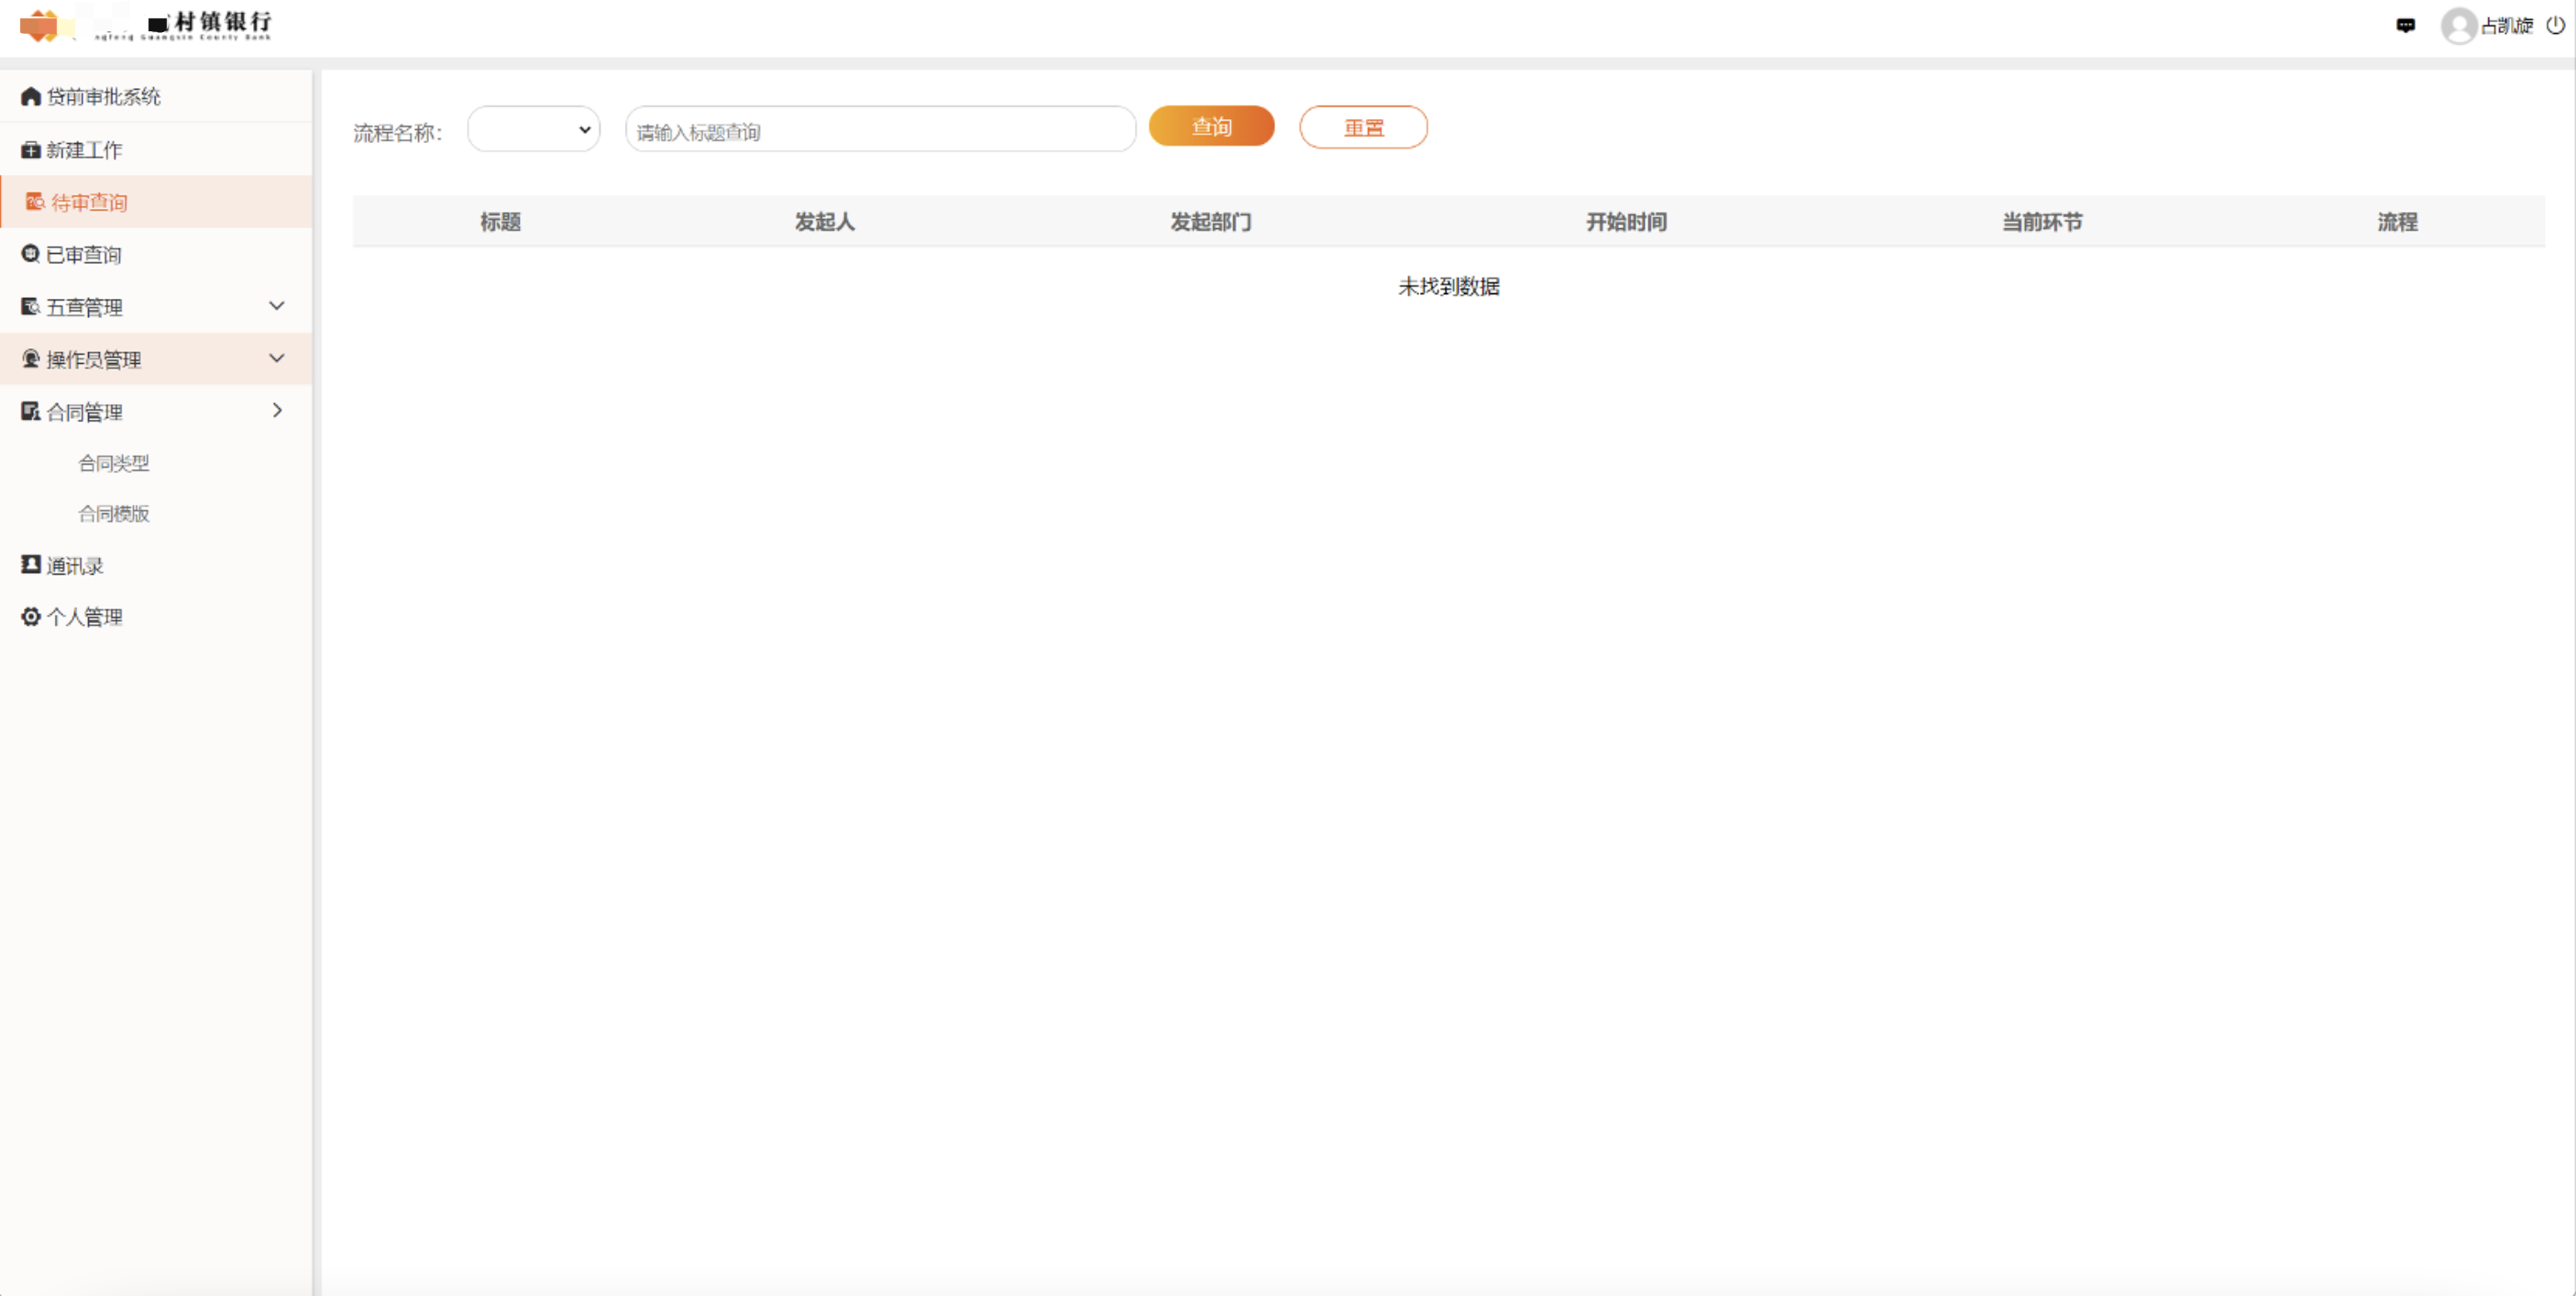Focus the title search input field
This screenshot has height=1296, width=2576.
tap(880, 130)
